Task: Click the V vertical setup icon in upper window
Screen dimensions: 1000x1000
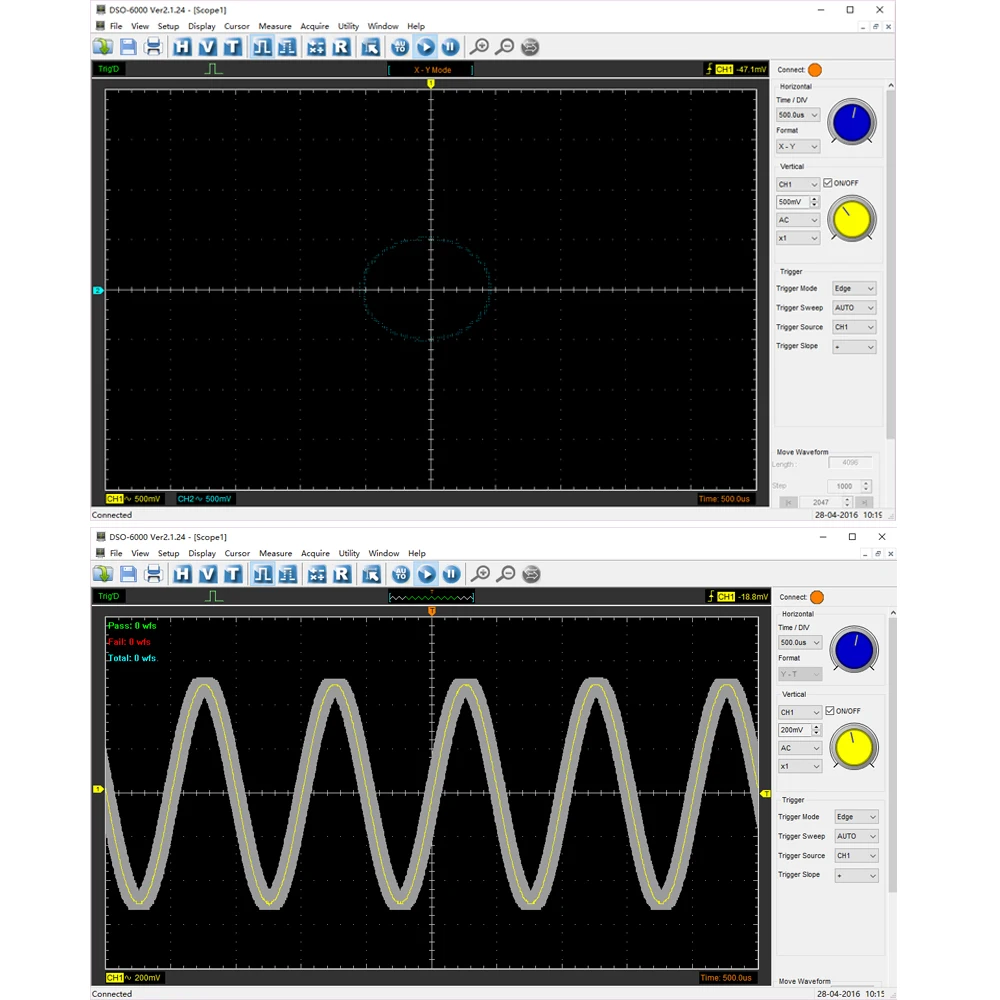Action: pos(207,47)
